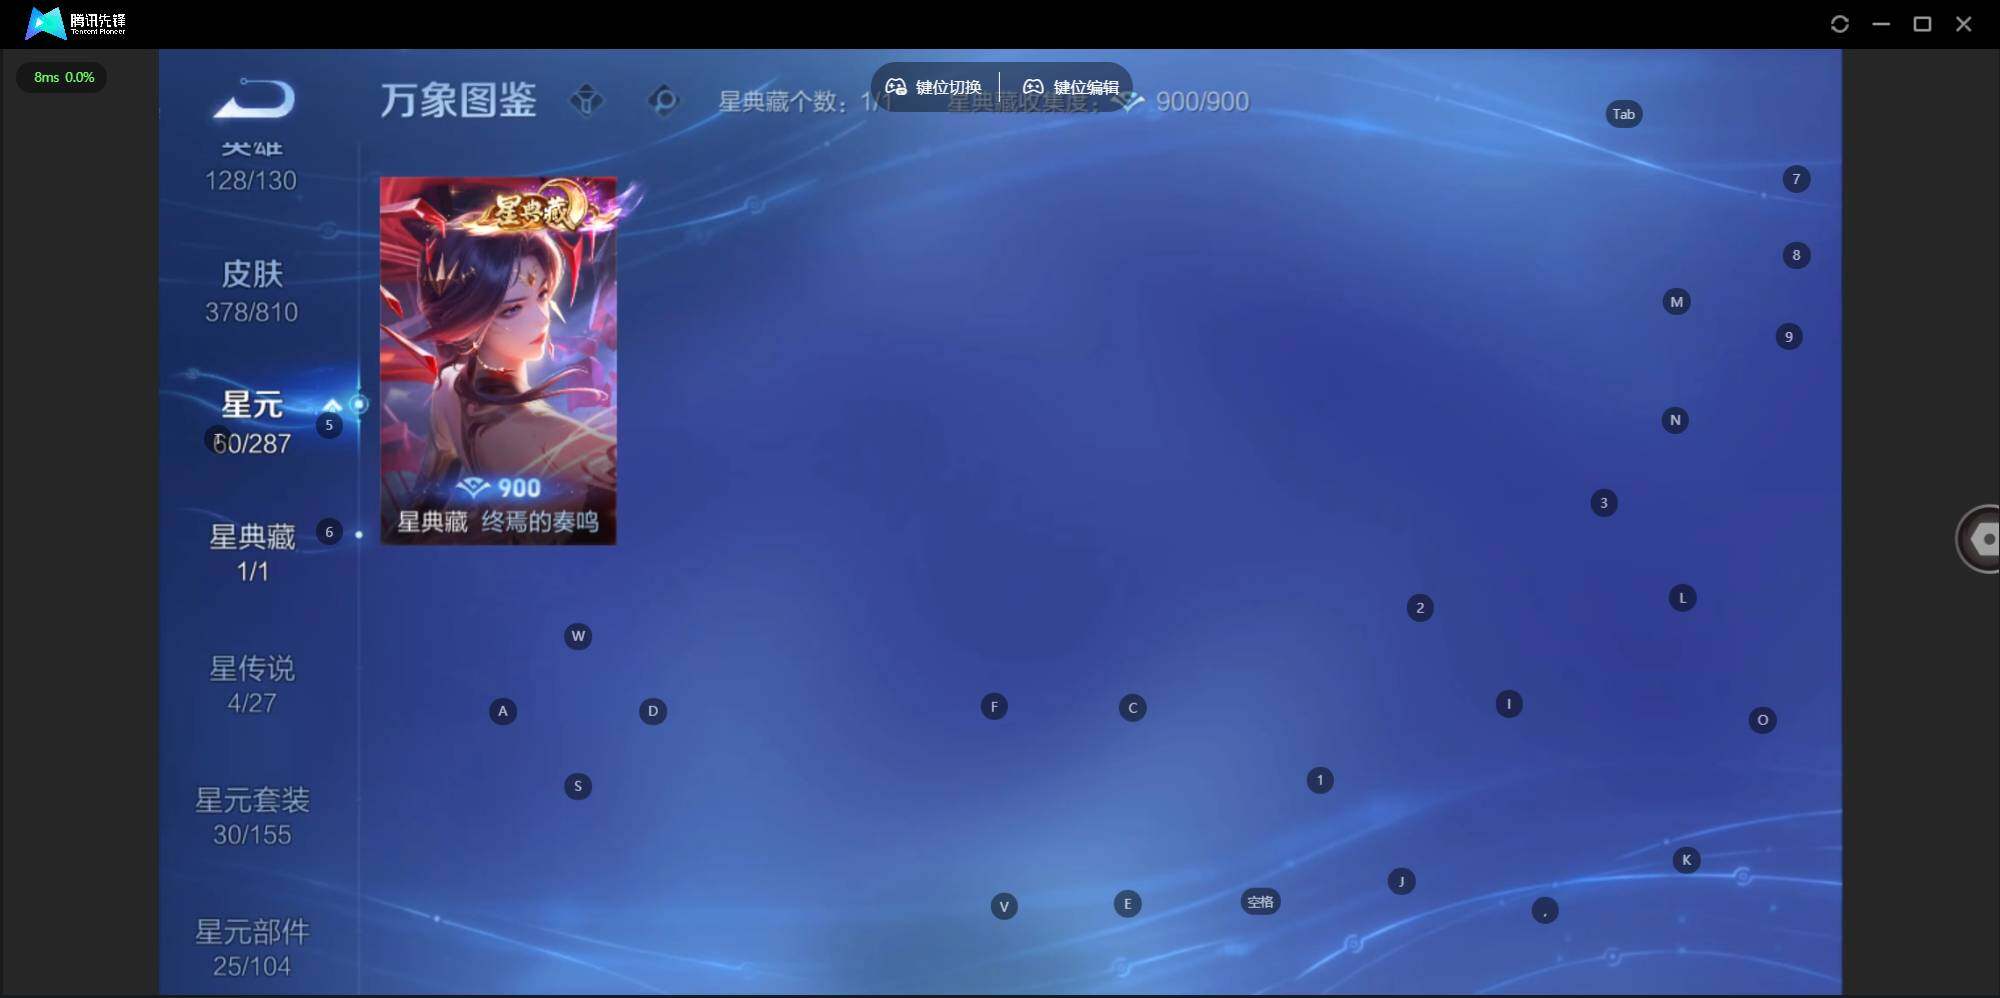Click the key marker labeled J
2000x998 pixels.
point(1402,881)
